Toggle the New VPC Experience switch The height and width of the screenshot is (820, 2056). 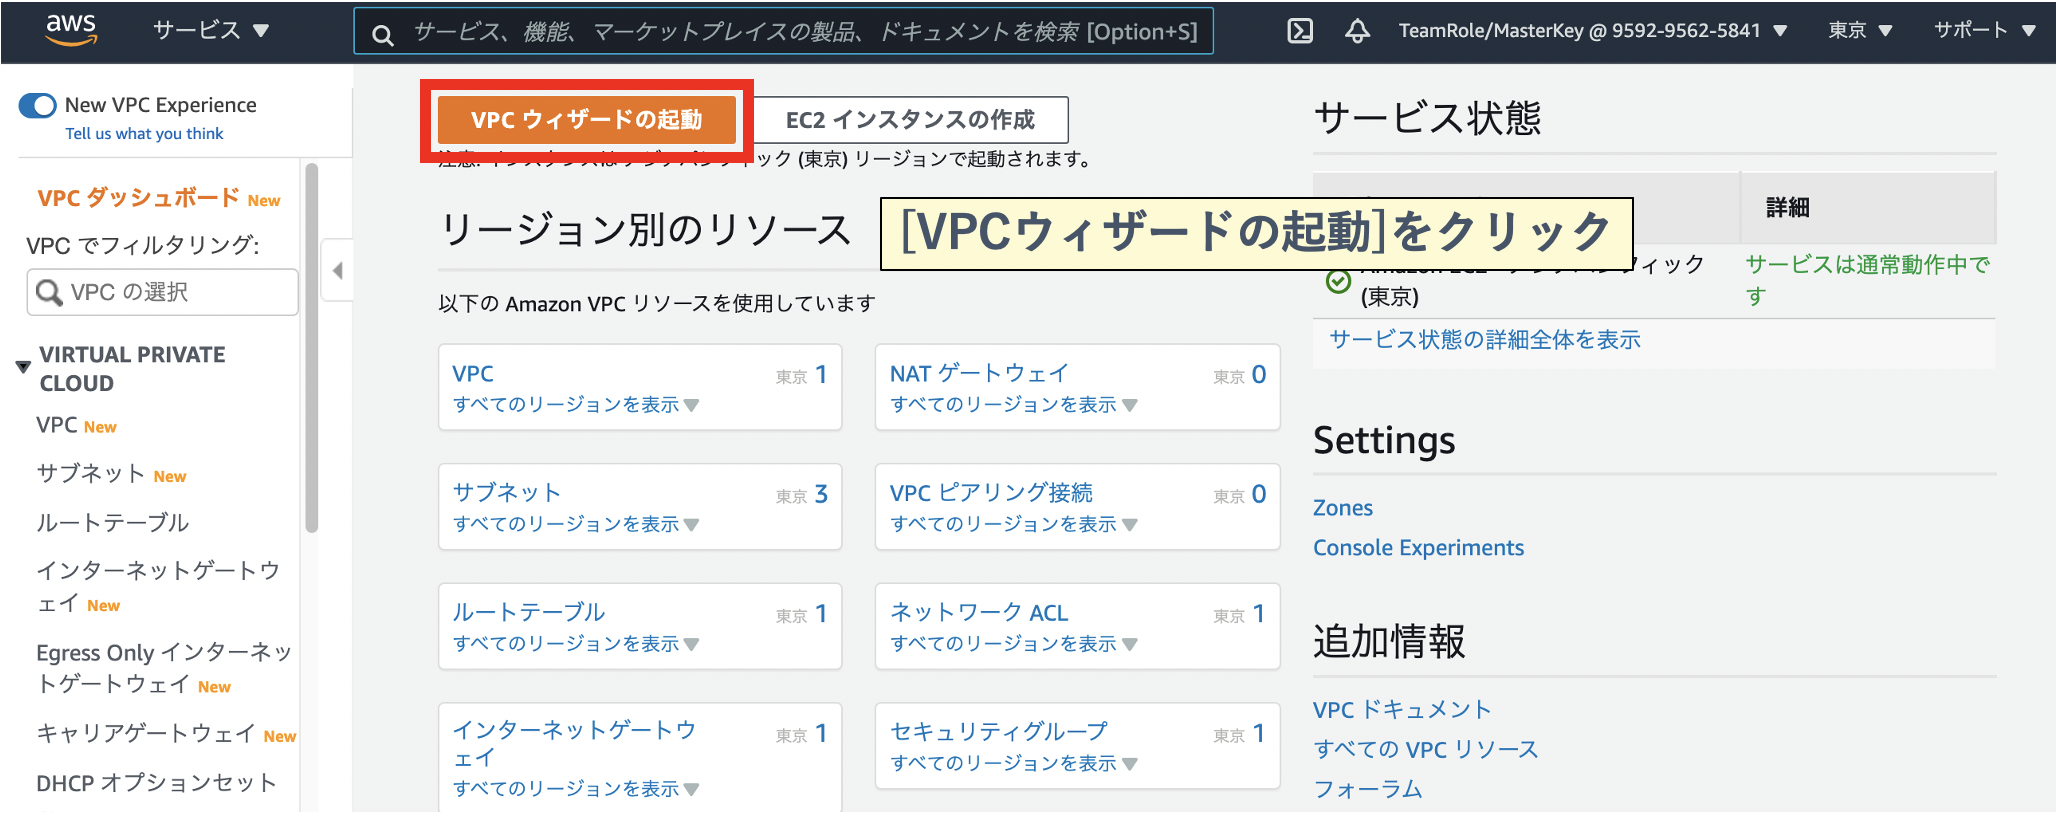(38, 105)
